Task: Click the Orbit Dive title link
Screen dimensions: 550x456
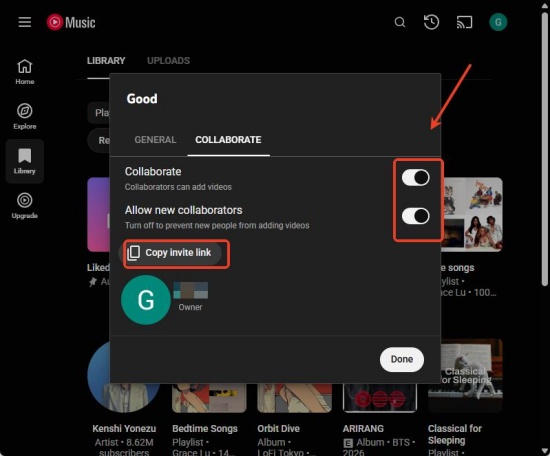Action: click(x=279, y=429)
